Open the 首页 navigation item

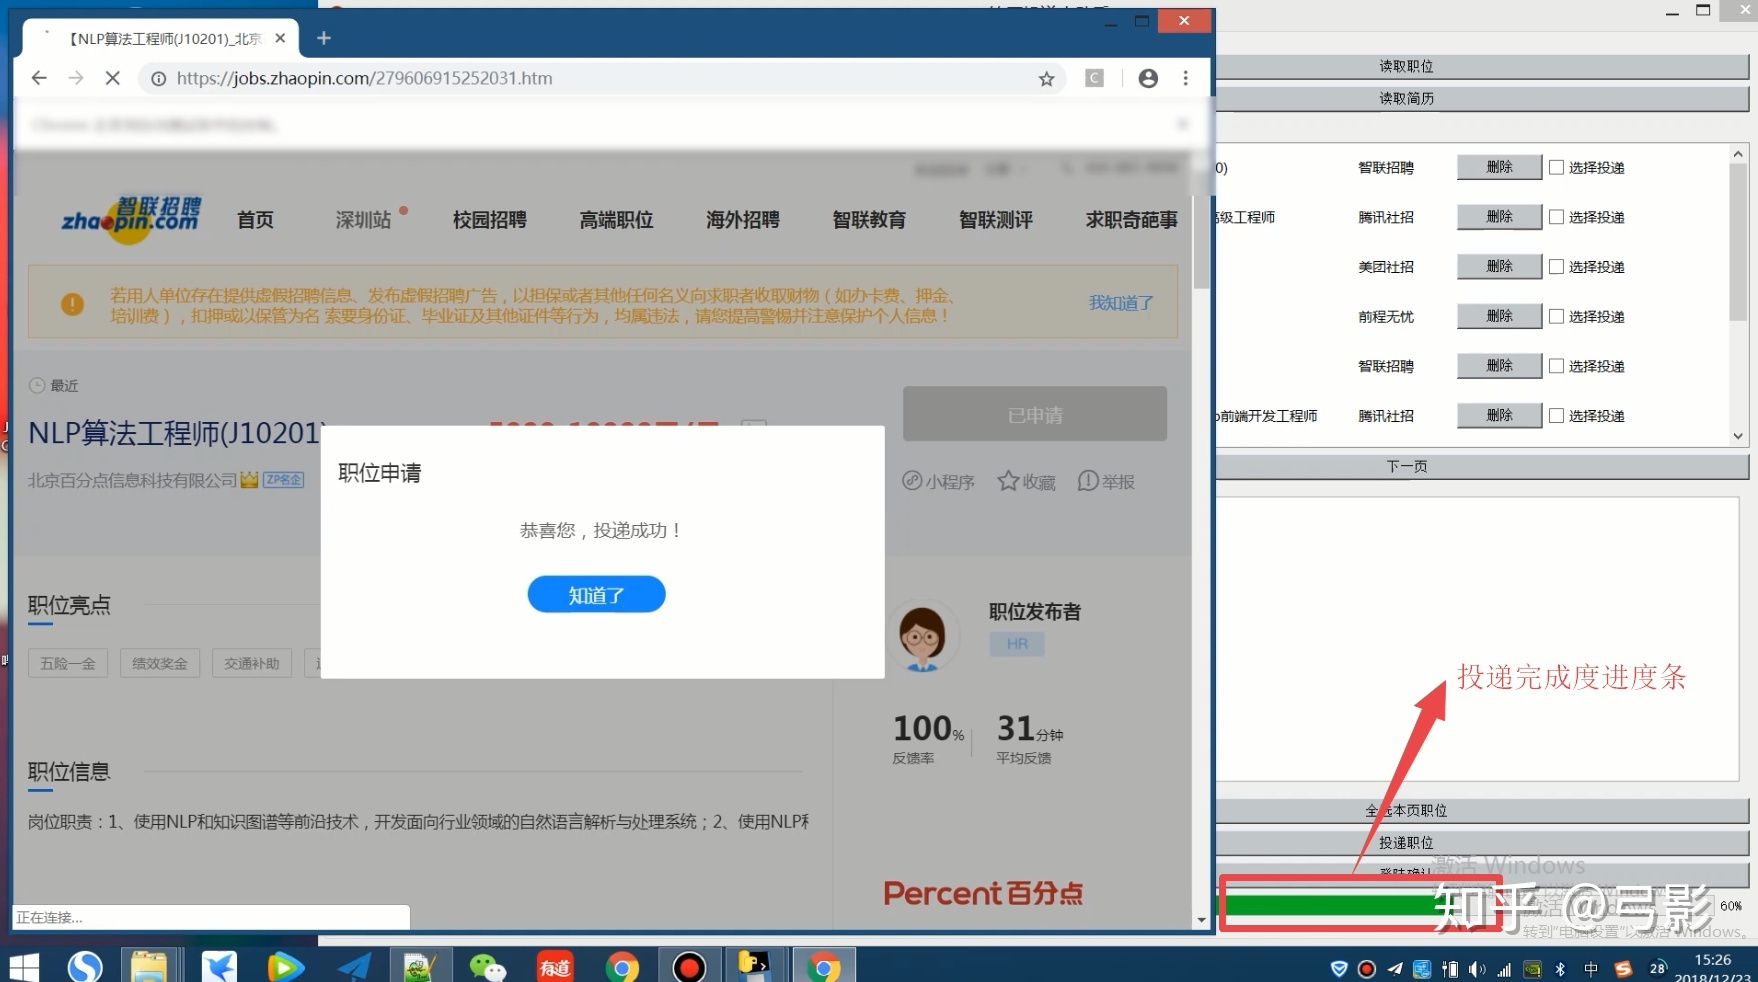click(x=255, y=219)
